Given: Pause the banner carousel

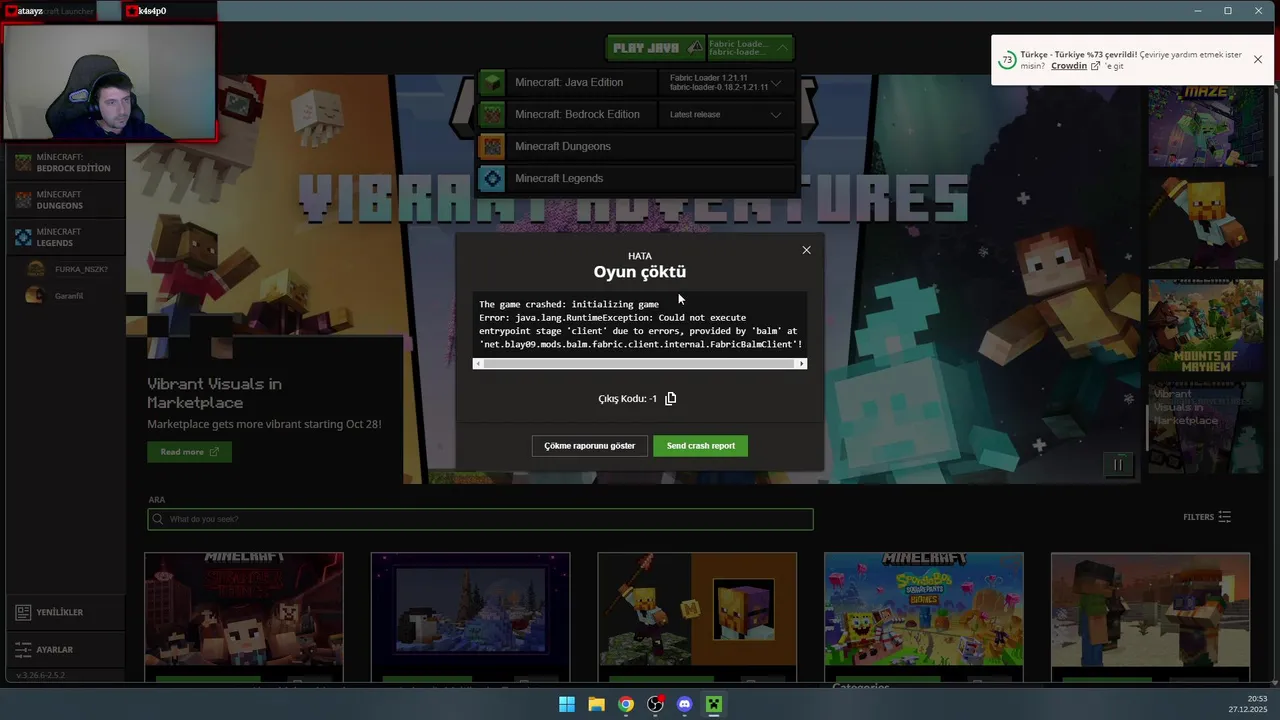Looking at the screenshot, I should 1117,464.
